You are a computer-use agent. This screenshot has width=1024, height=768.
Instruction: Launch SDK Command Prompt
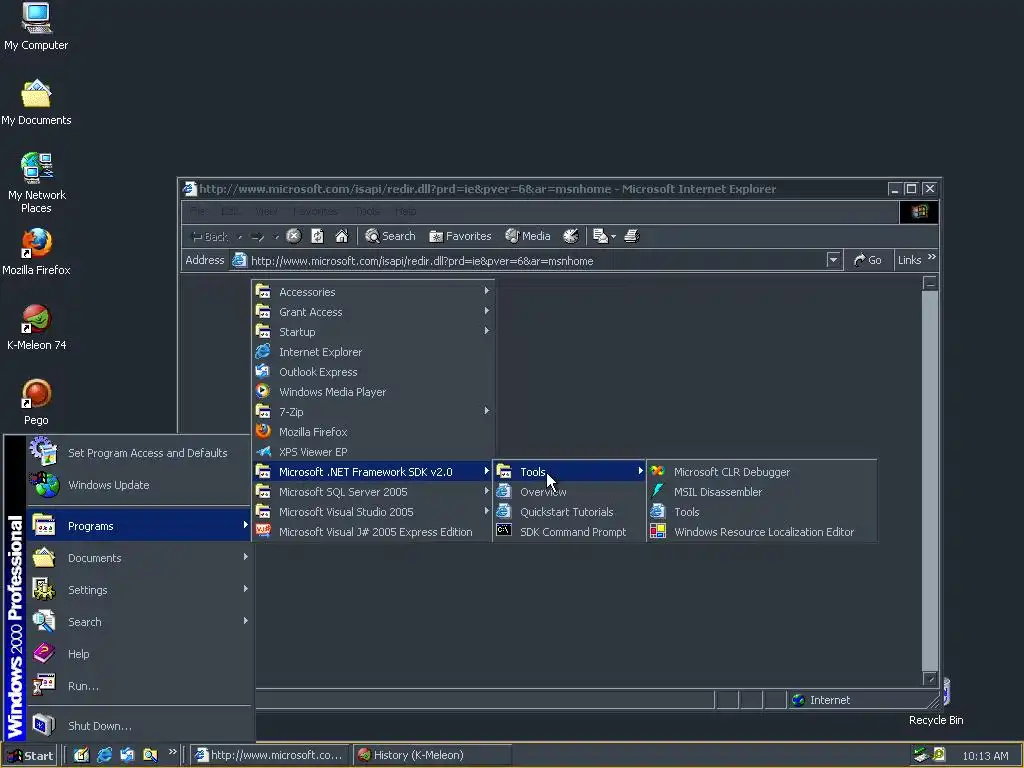[x=569, y=532]
